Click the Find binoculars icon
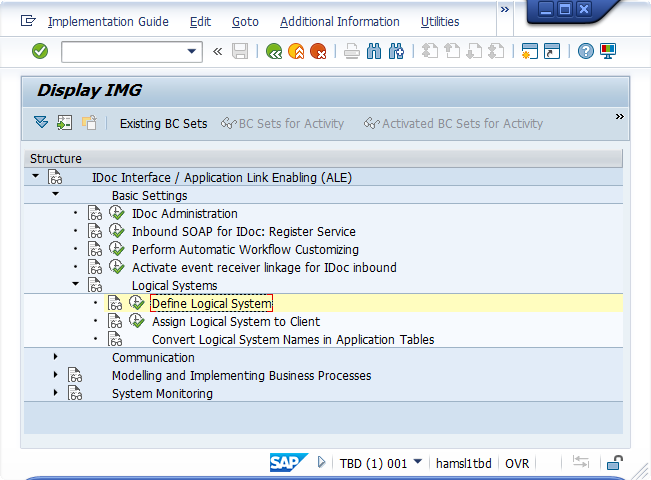Viewport: 651px width, 480px height. point(373,51)
